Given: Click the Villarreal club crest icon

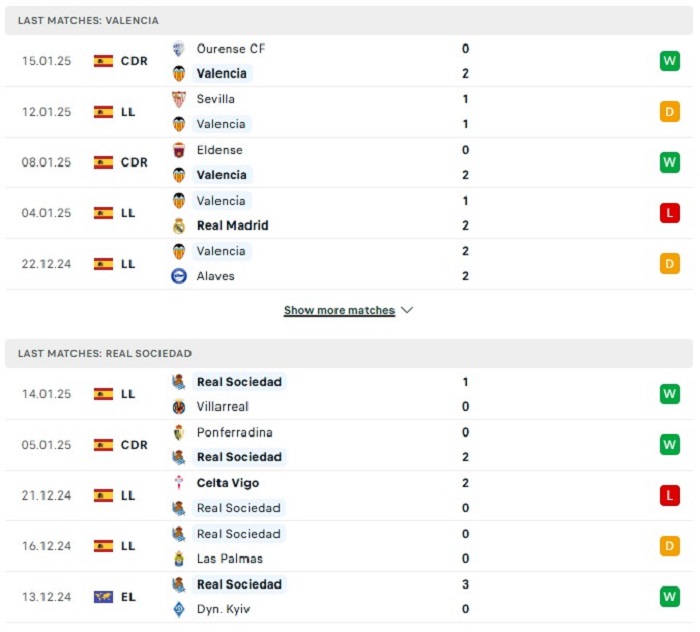Looking at the screenshot, I should tap(179, 407).
